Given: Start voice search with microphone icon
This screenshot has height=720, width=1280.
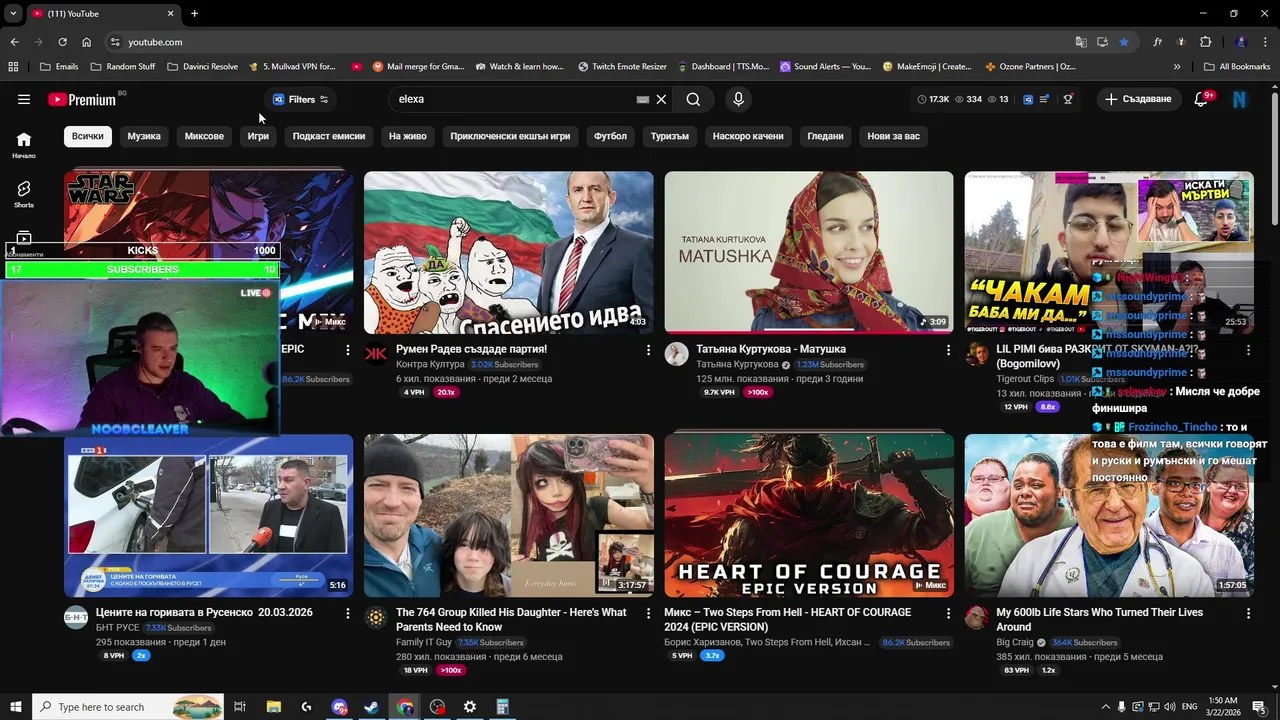Looking at the screenshot, I should 738,99.
